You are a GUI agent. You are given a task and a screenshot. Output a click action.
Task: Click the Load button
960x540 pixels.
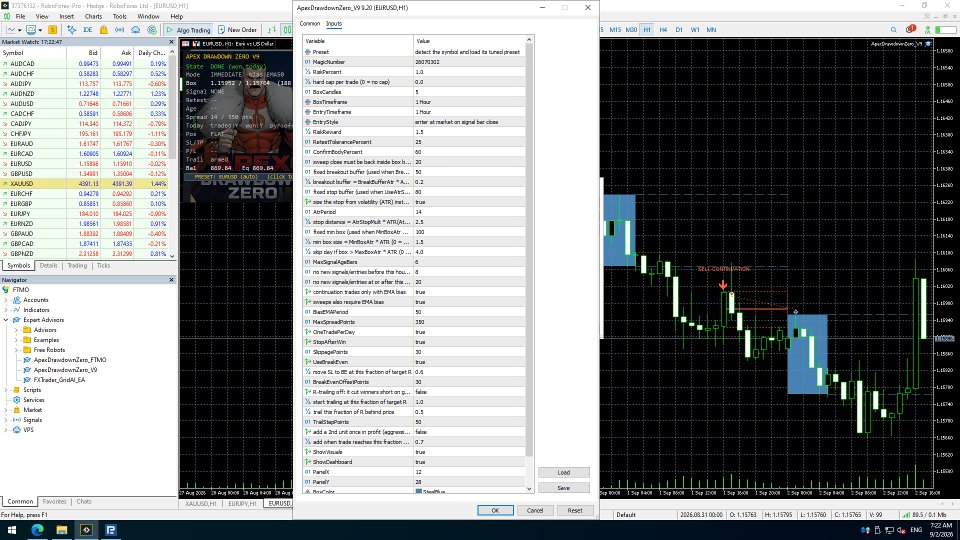coord(564,473)
